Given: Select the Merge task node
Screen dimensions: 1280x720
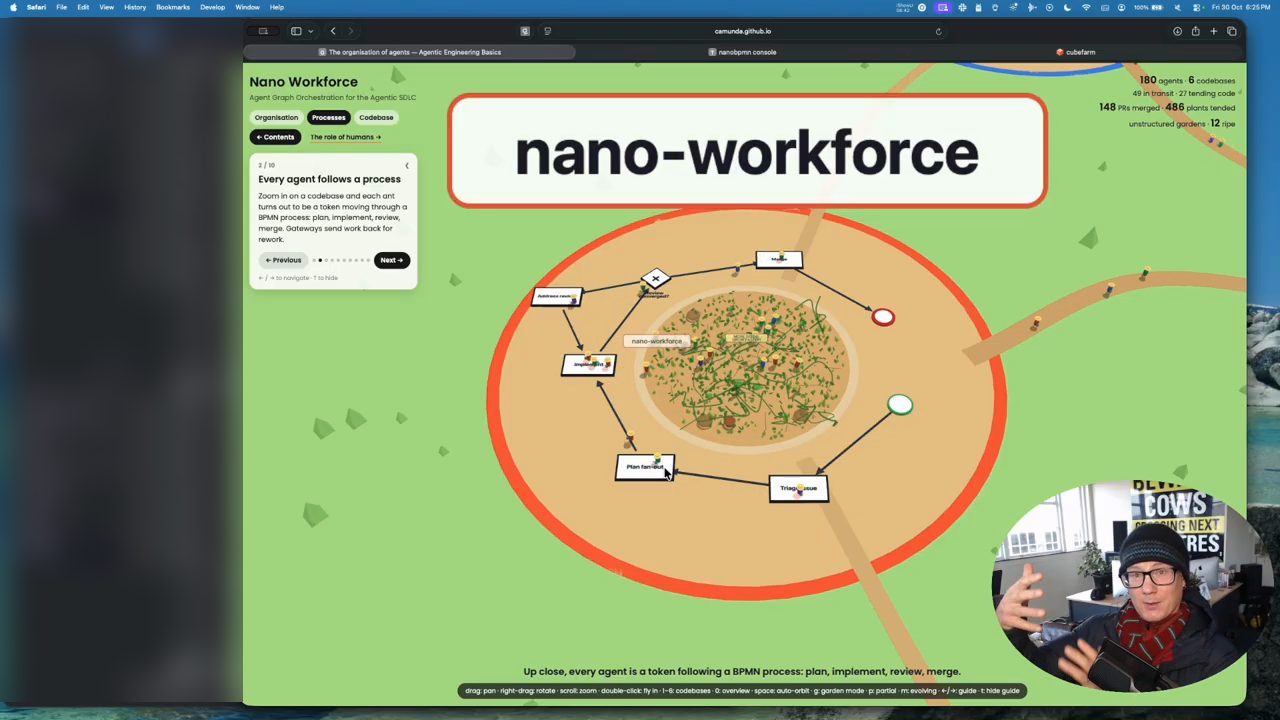Looking at the screenshot, I should (779, 259).
